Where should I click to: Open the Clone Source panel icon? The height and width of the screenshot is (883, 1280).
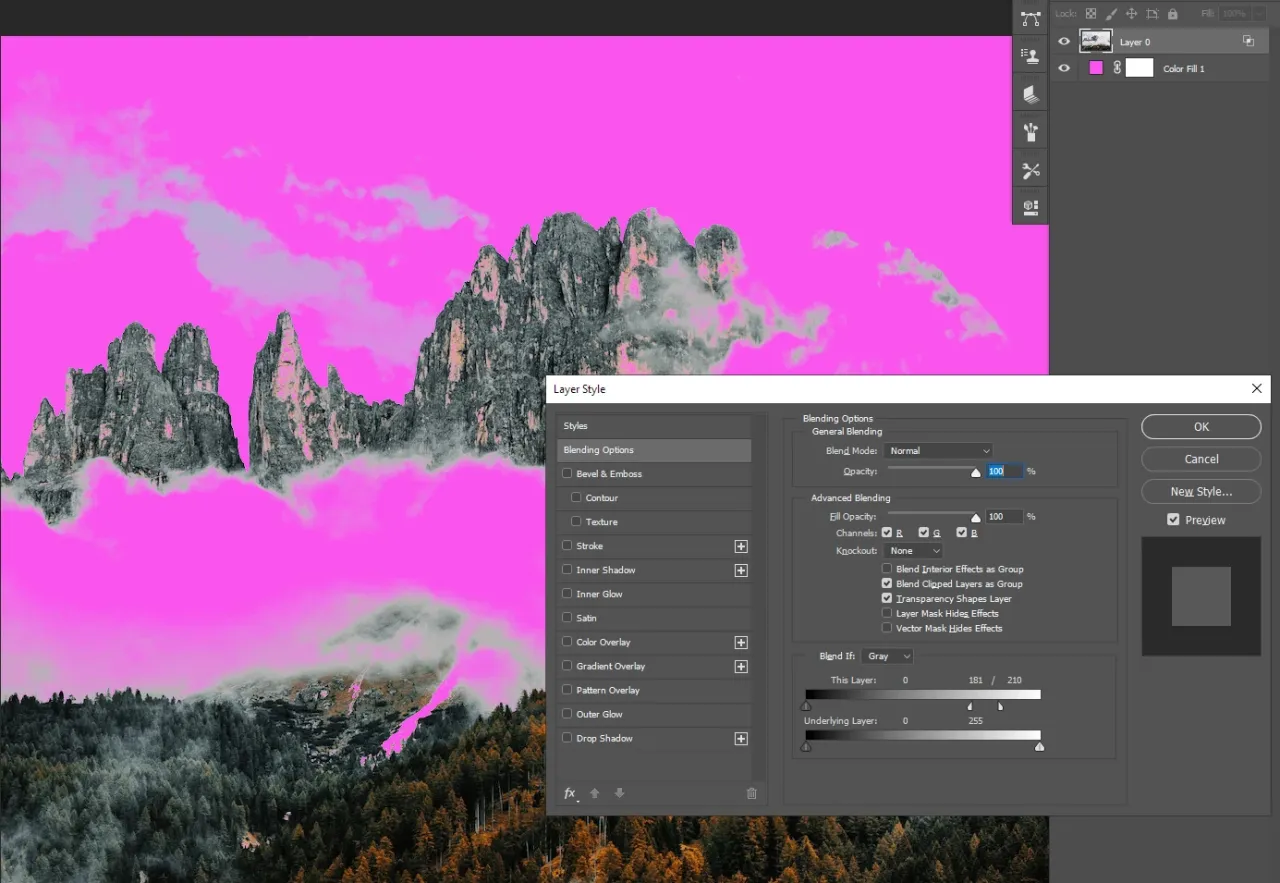1030,56
